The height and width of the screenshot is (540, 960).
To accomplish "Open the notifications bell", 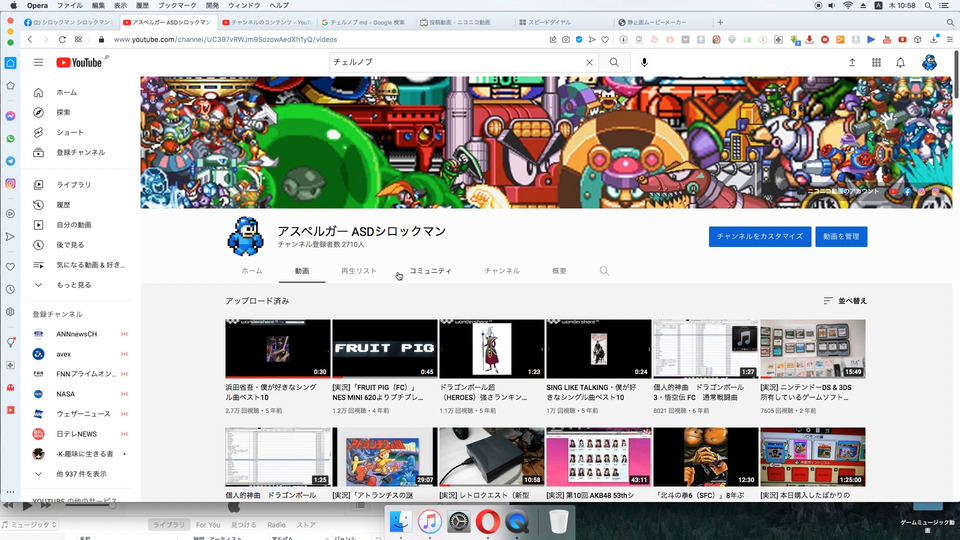I will pyautogui.click(x=900, y=62).
